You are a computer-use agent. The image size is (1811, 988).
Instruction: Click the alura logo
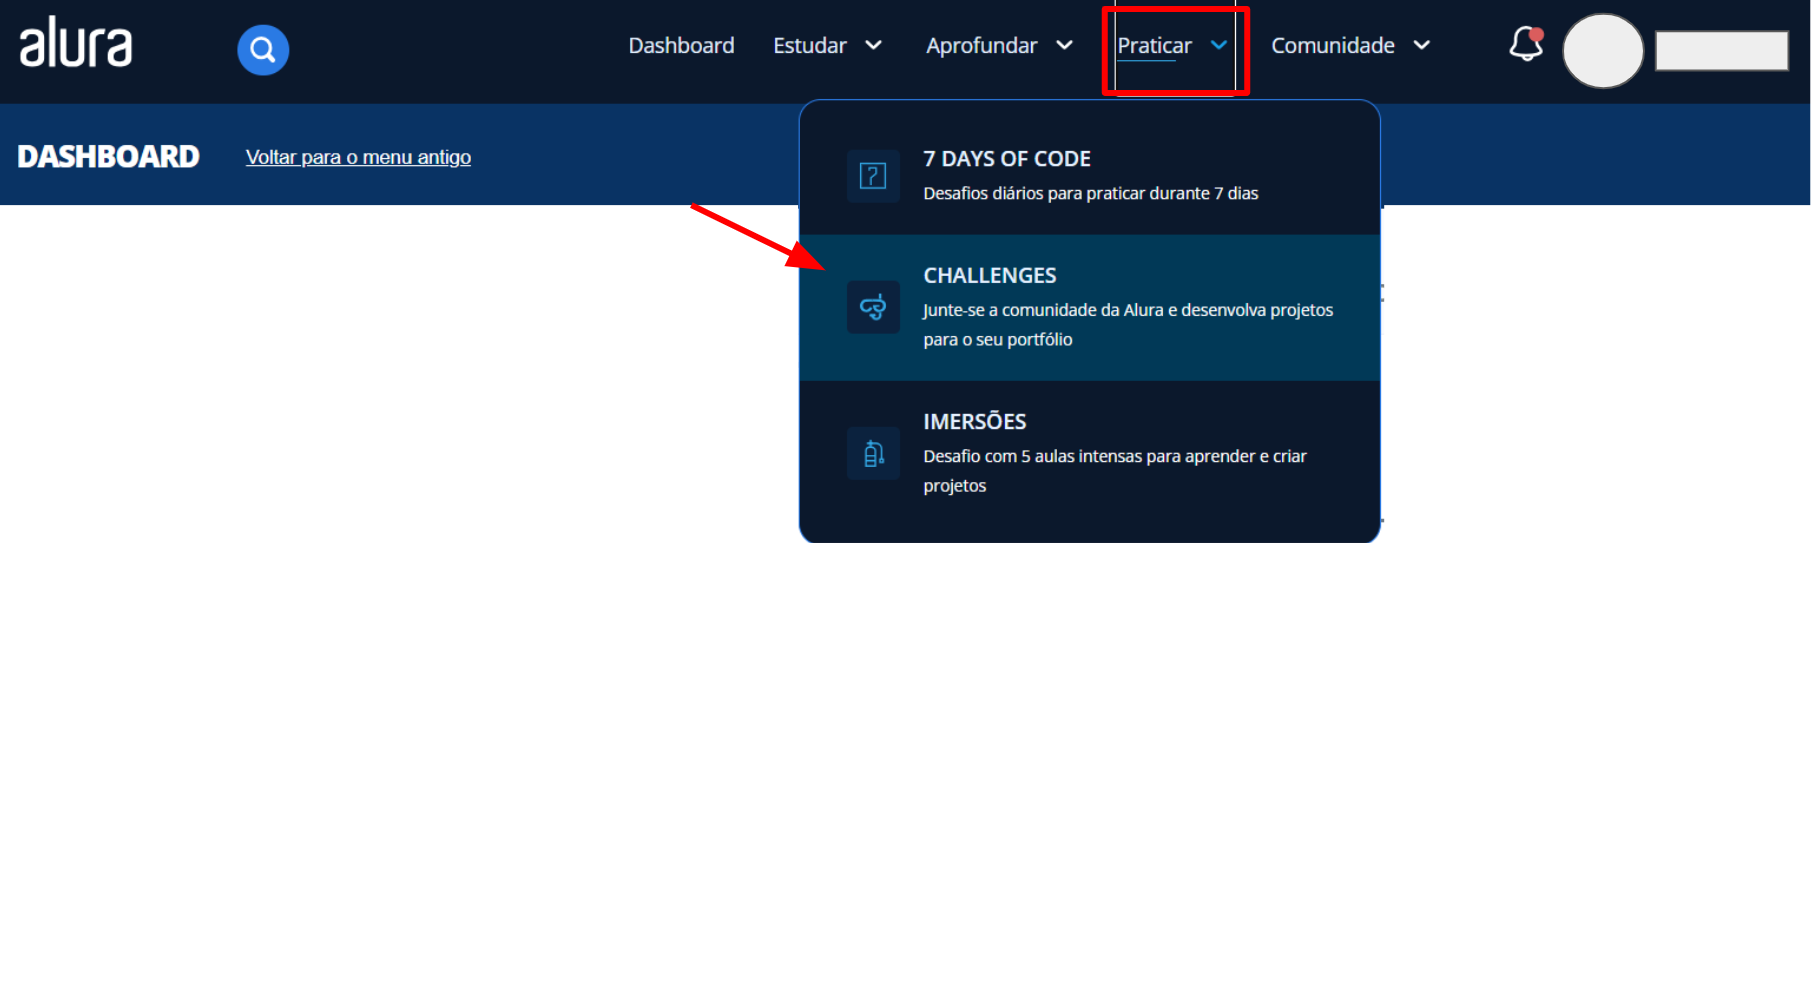(76, 45)
